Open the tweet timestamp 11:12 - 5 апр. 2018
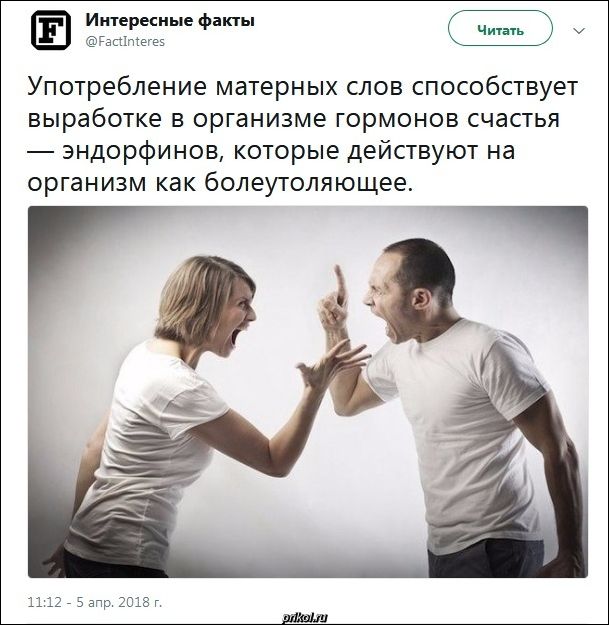This screenshot has width=609, height=625. click(x=95, y=601)
